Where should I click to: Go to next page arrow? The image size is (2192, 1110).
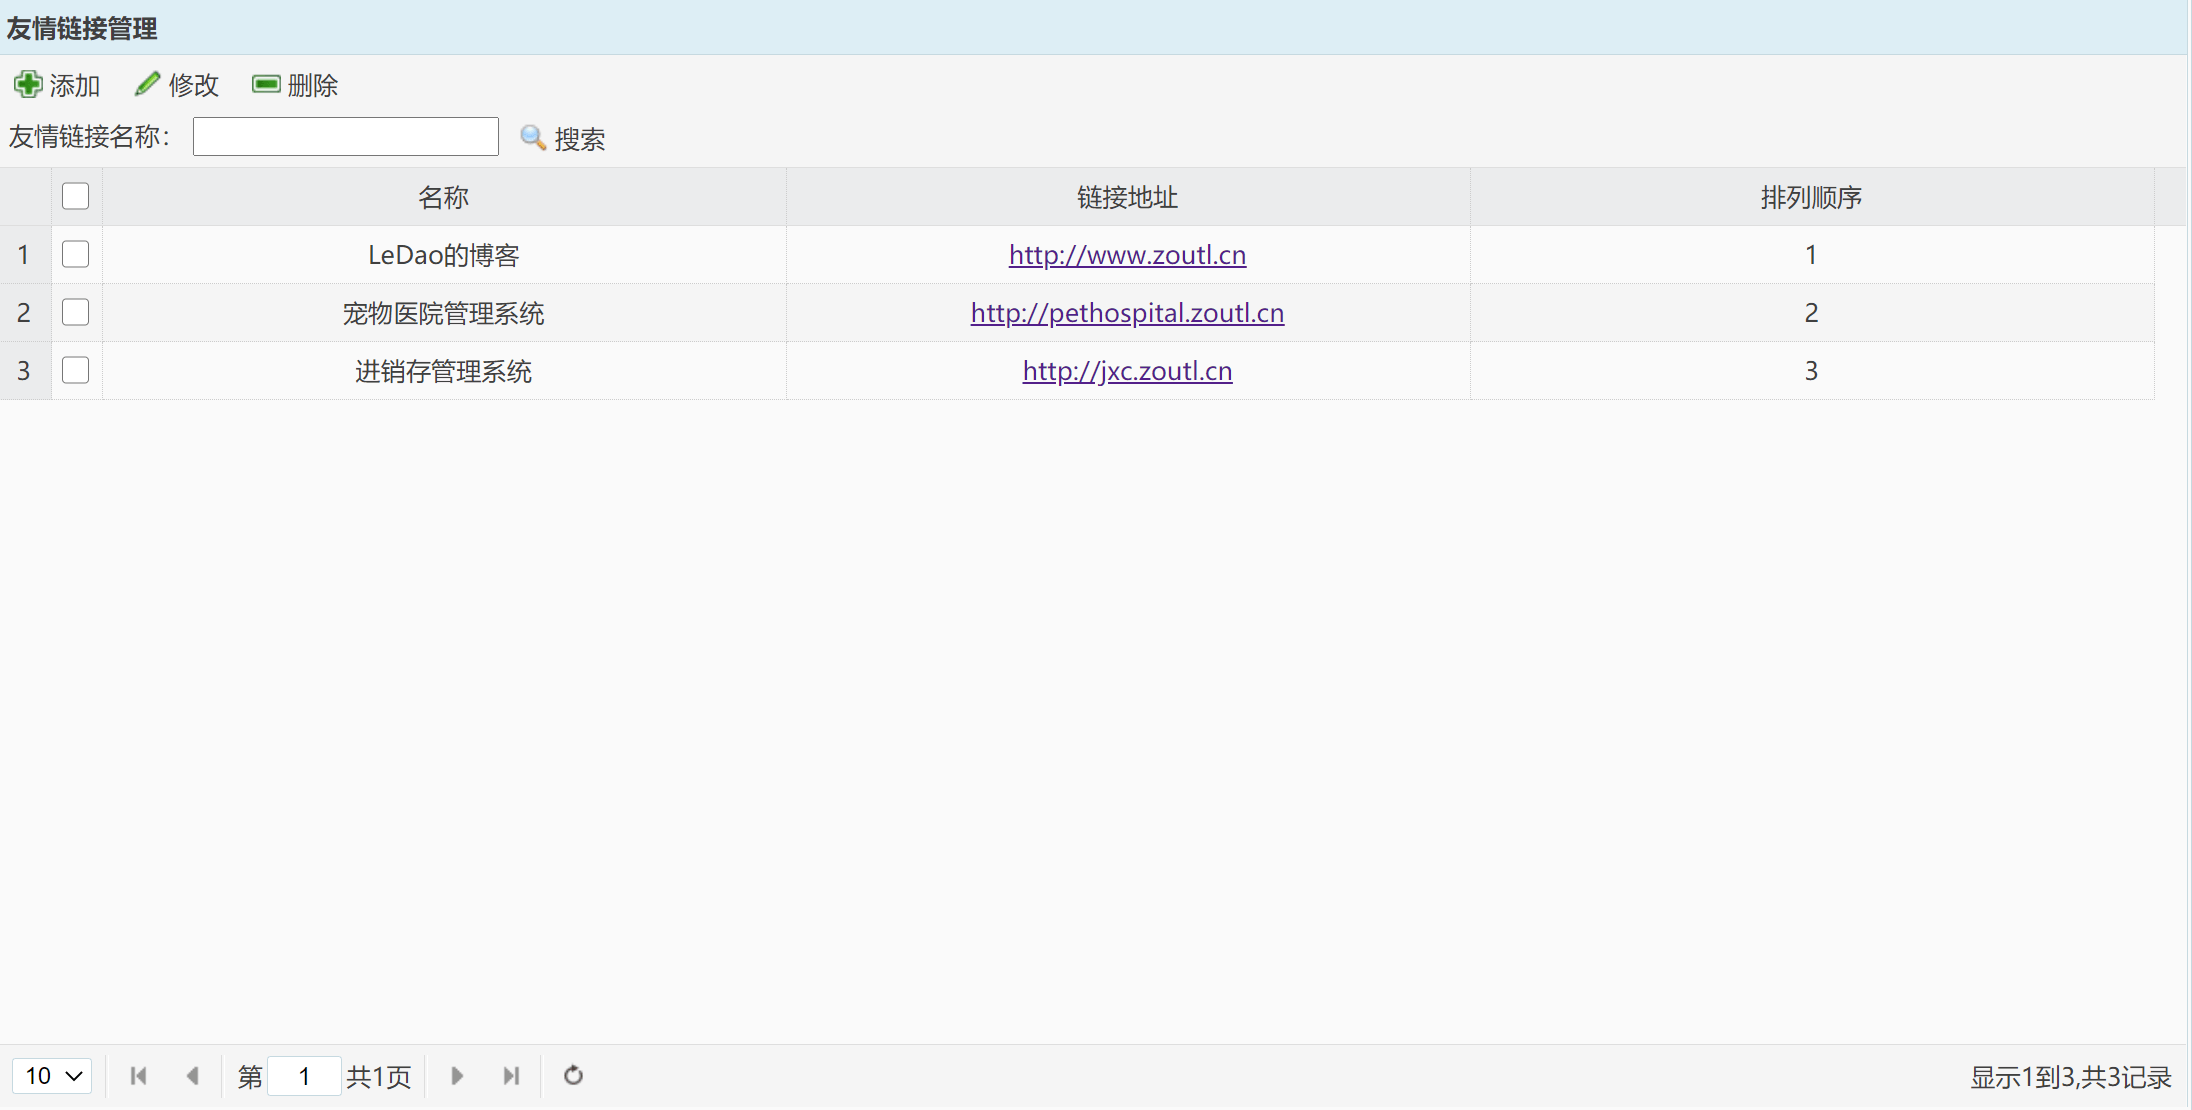[x=457, y=1076]
